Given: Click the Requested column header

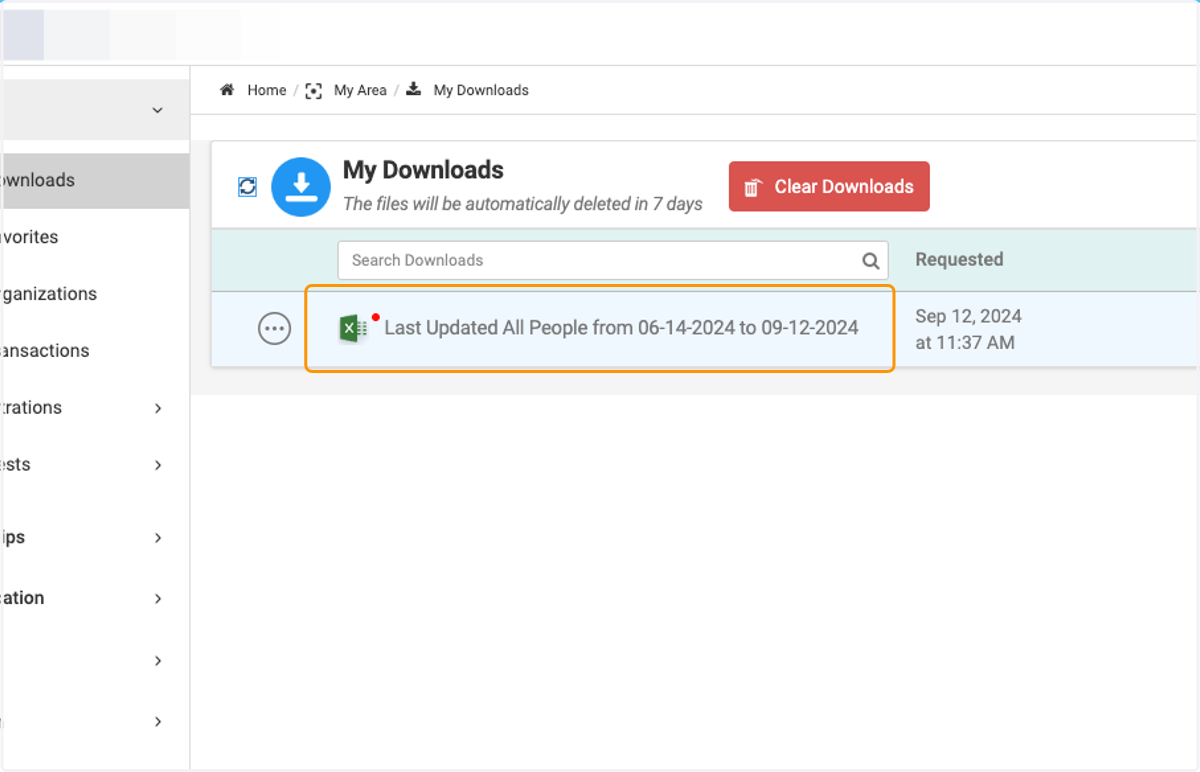Looking at the screenshot, I should tap(959, 259).
